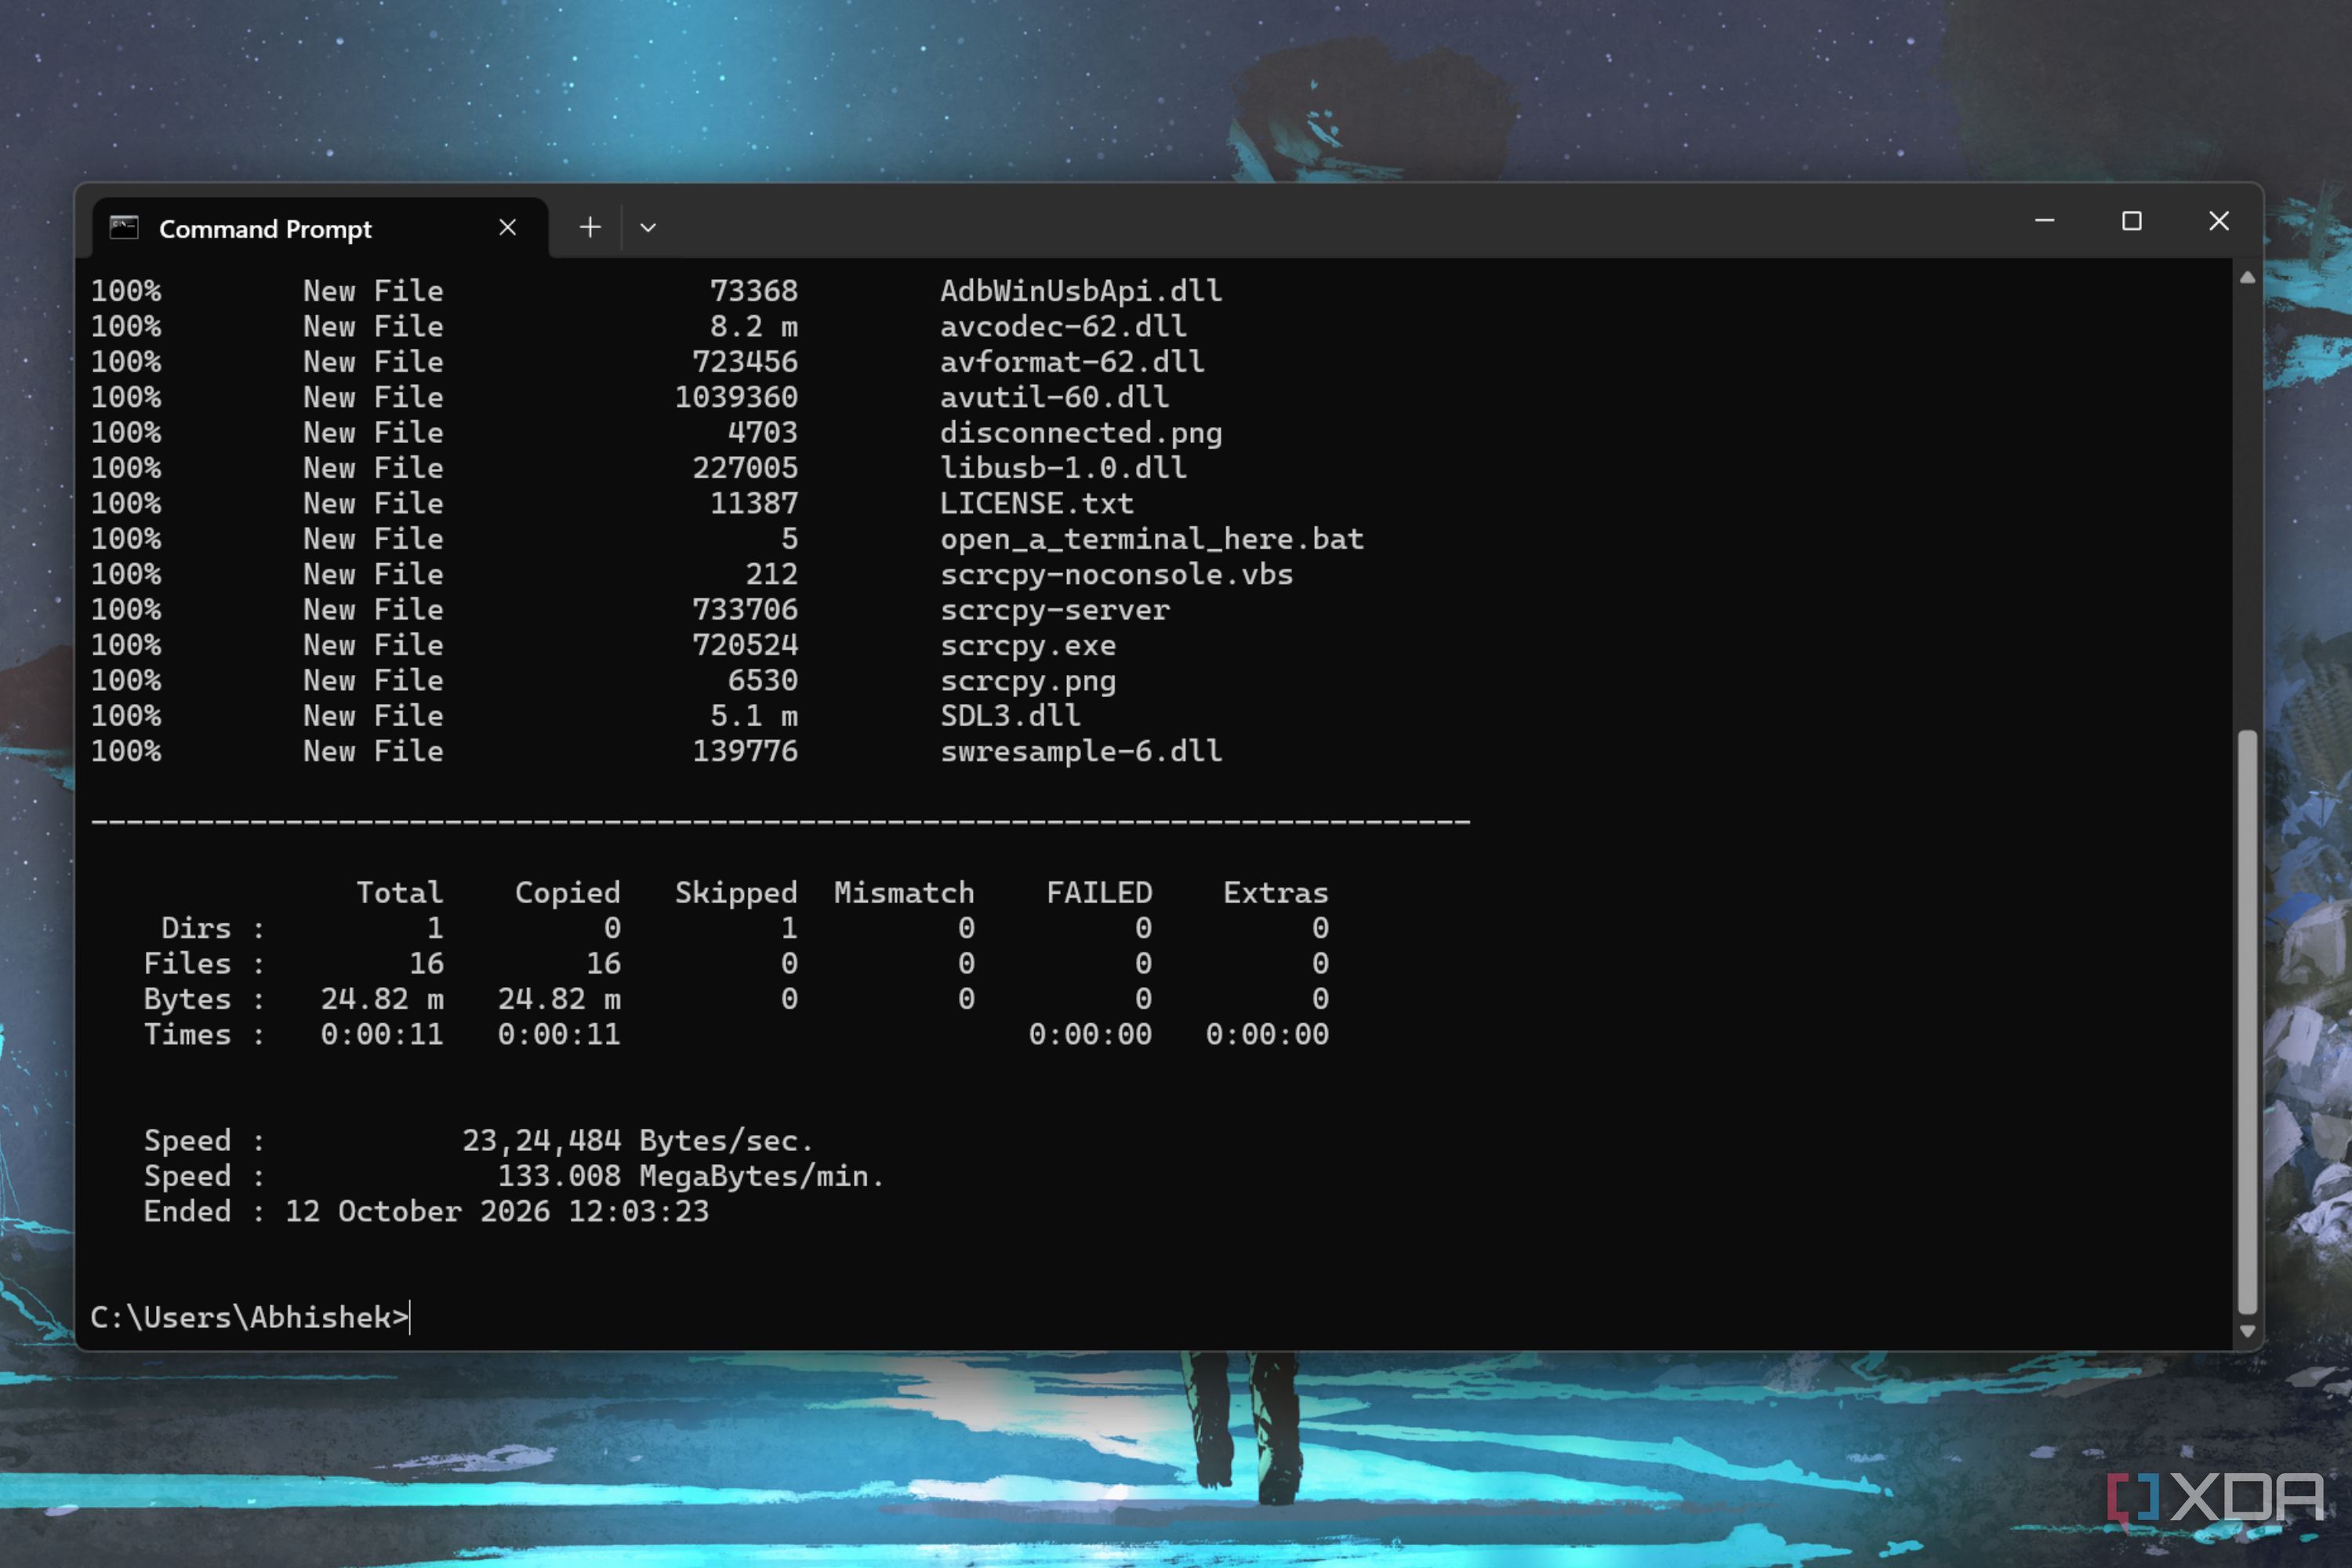Click the Total column header
Screen dimensions: 2352x1568
click(x=399, y=893)
